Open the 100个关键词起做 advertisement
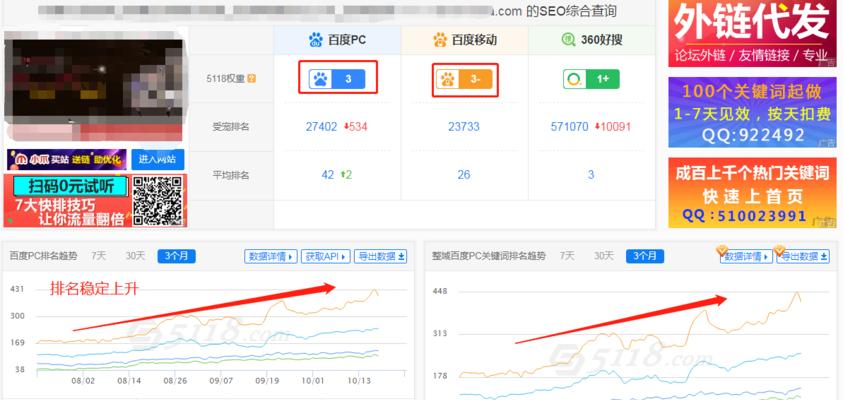Screen dimensions: 843x400 point(753,112)
